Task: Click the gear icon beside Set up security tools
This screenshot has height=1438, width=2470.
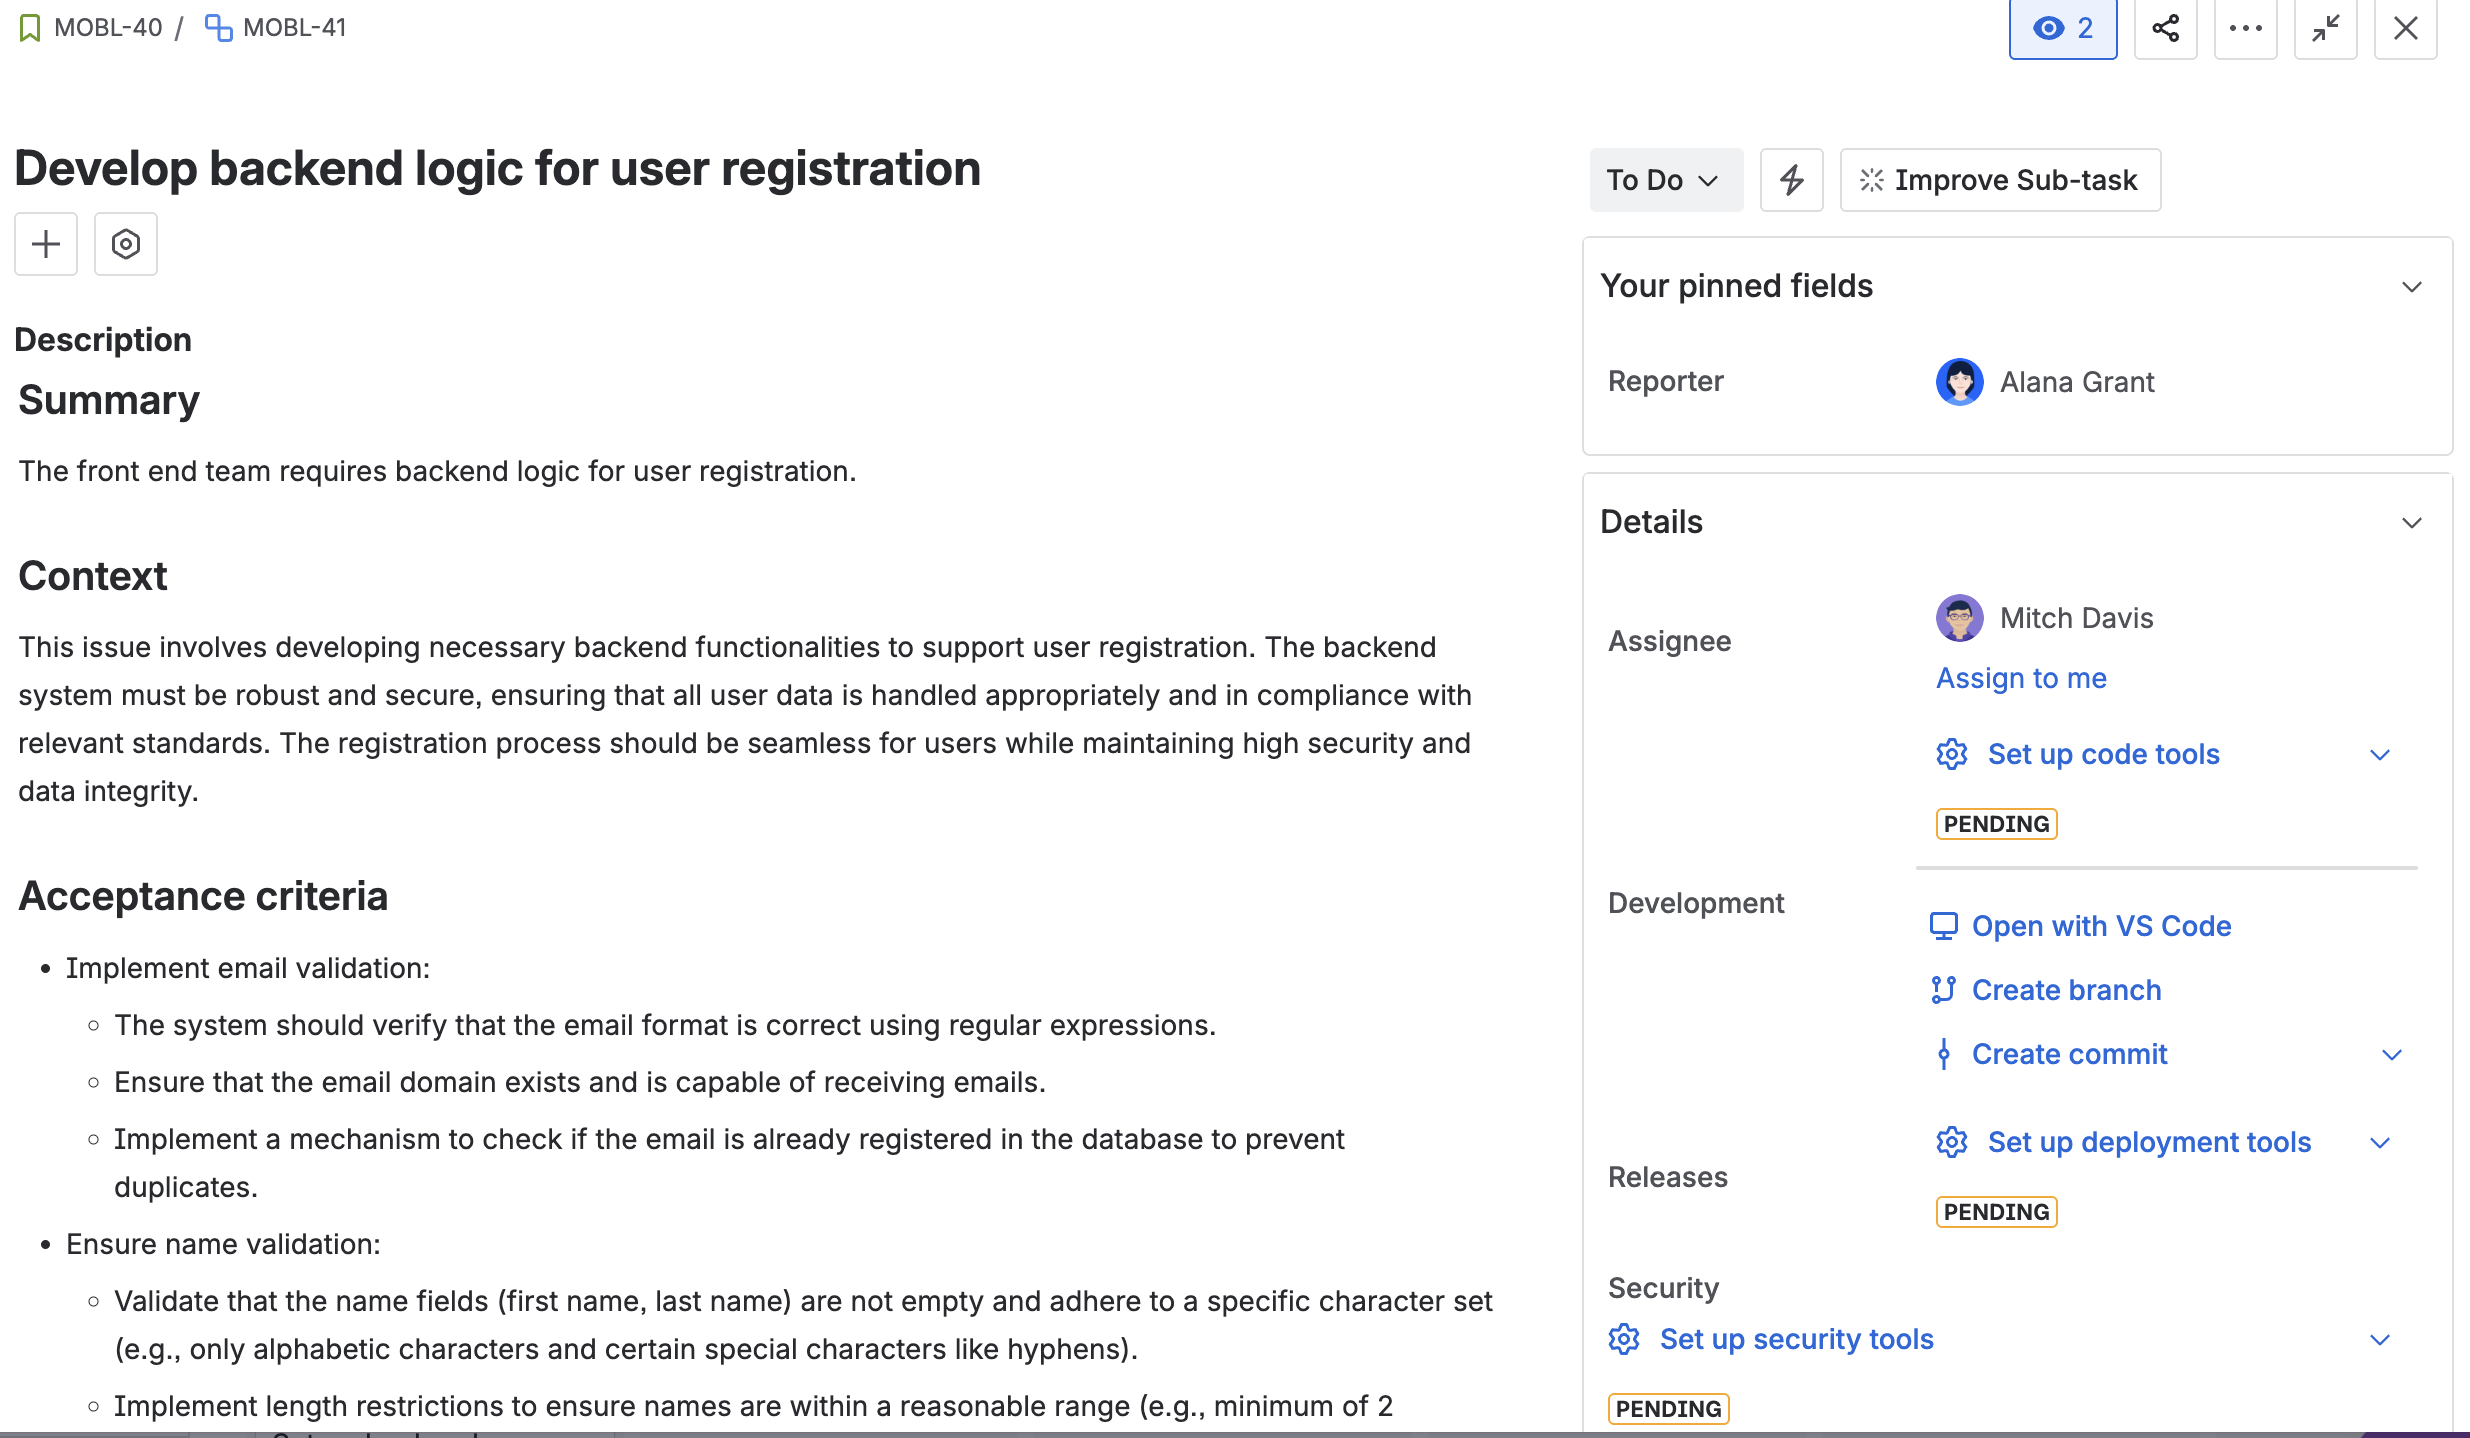Action: tap(1625, 1339)
